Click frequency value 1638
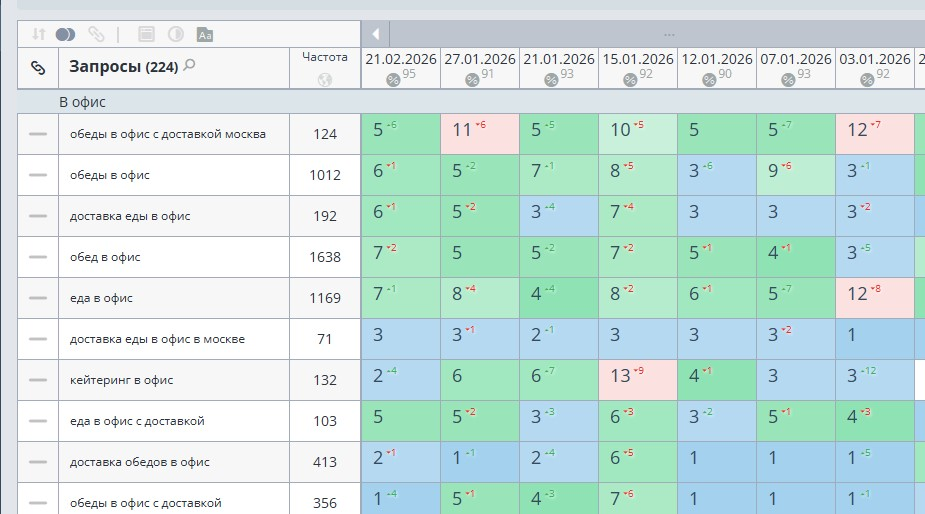This screenshot has height=514, width=925. 325,257
